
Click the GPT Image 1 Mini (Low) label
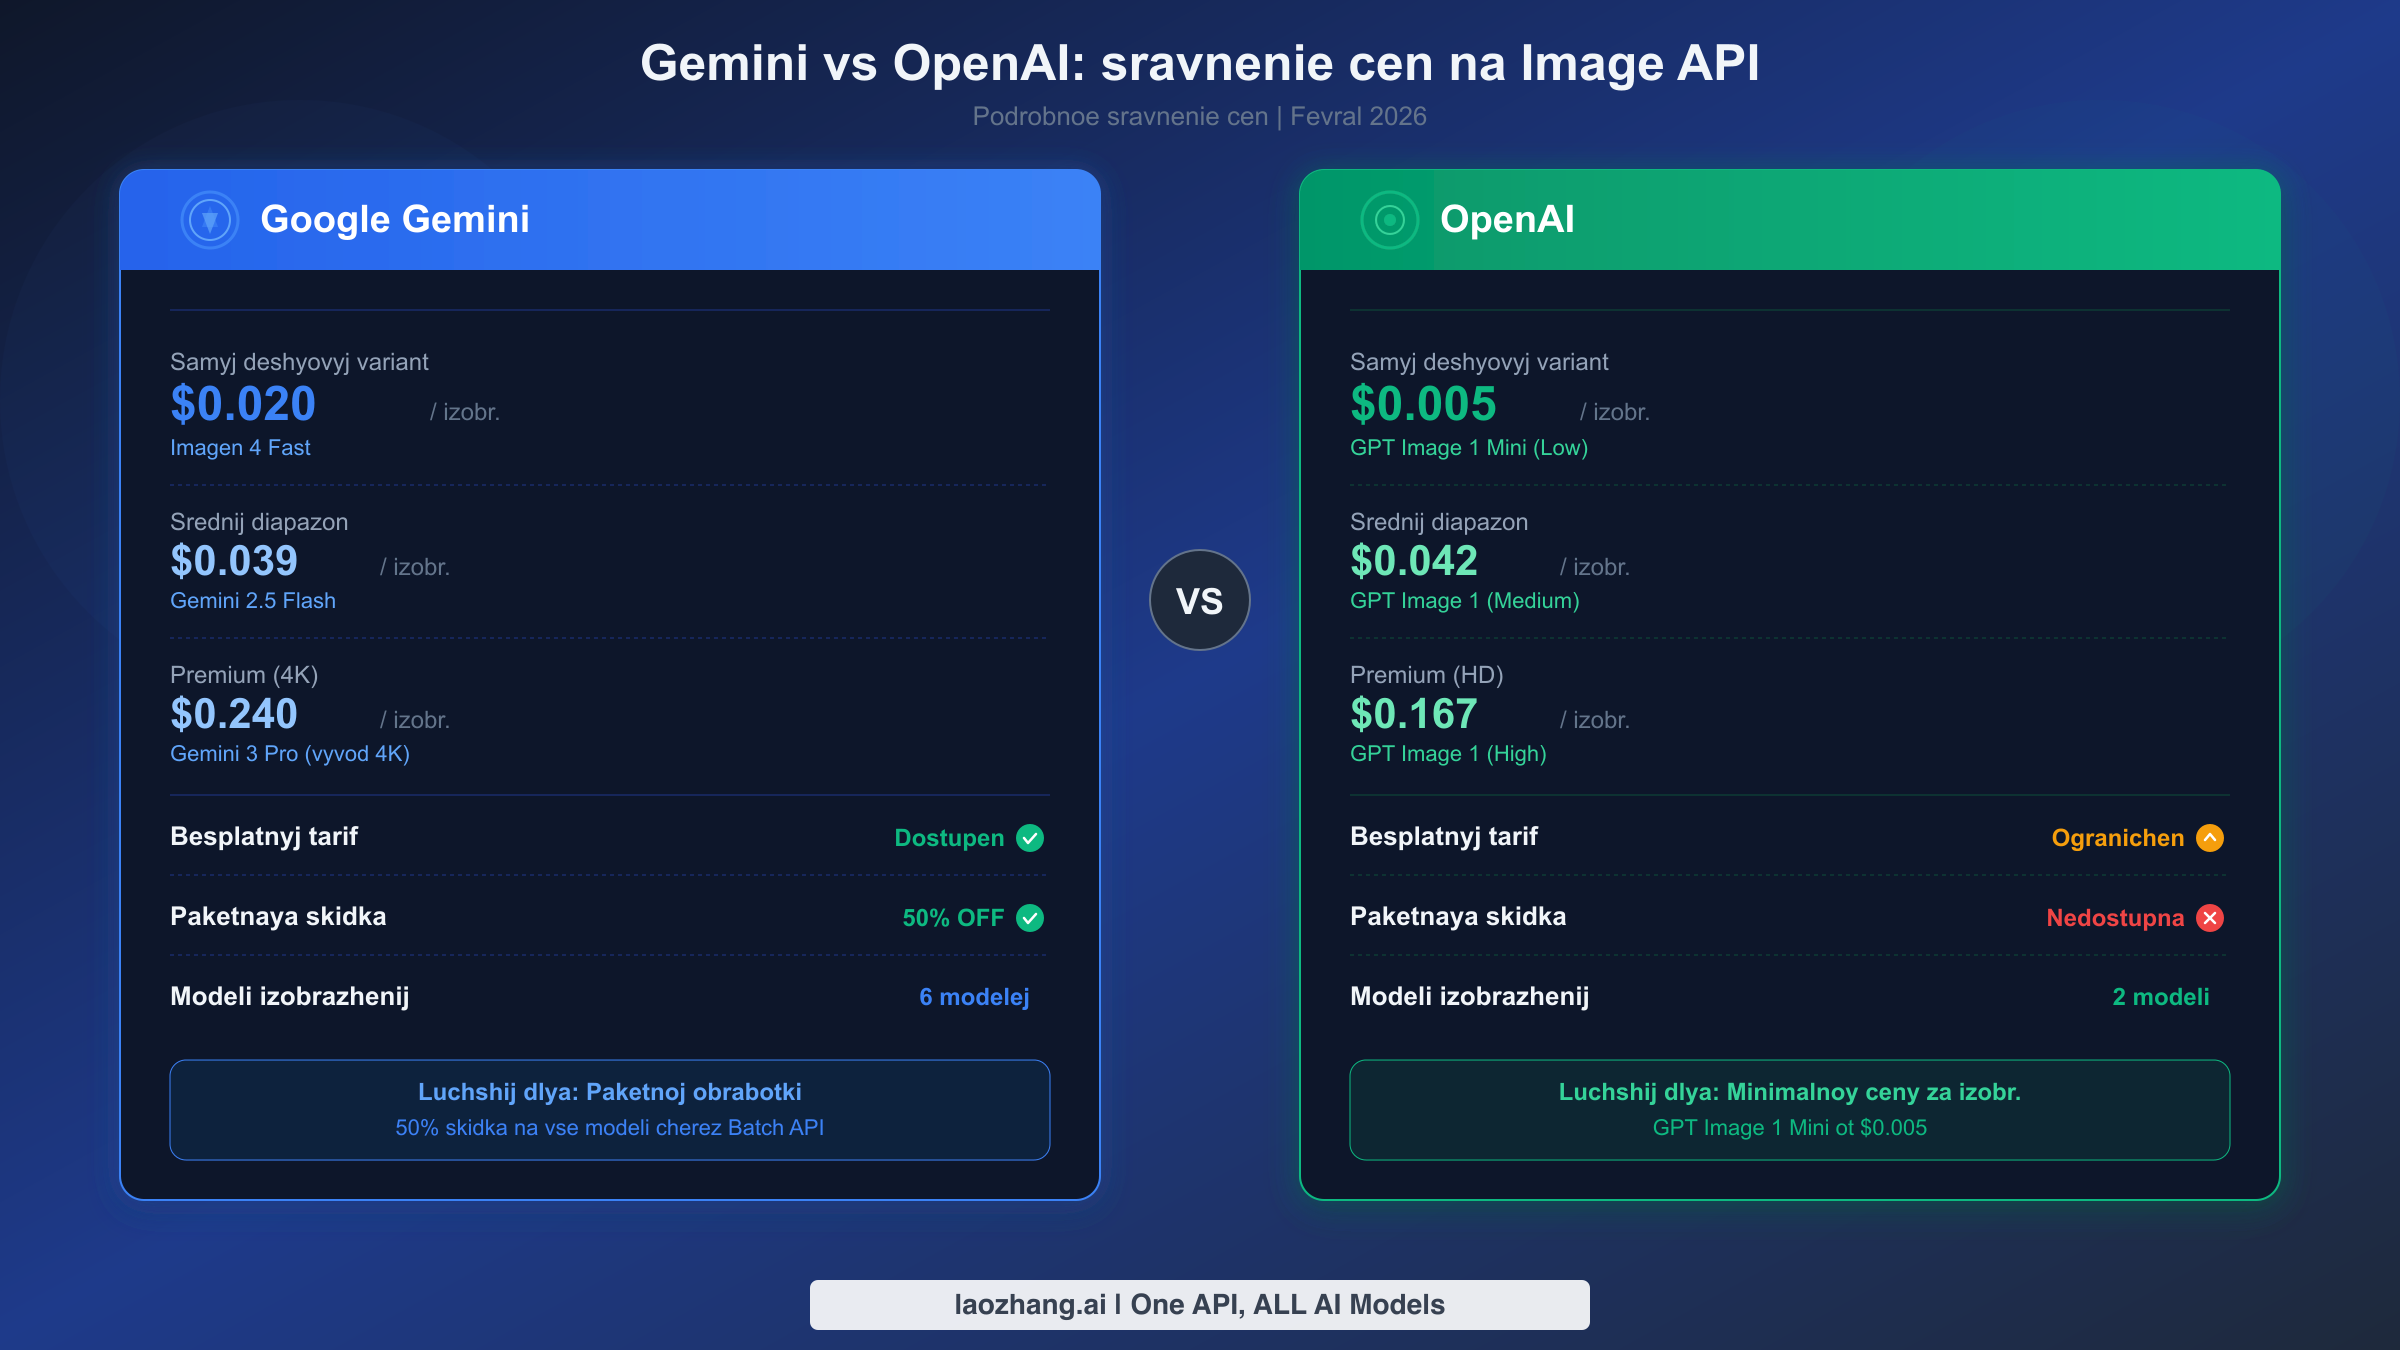point(1468,448)
